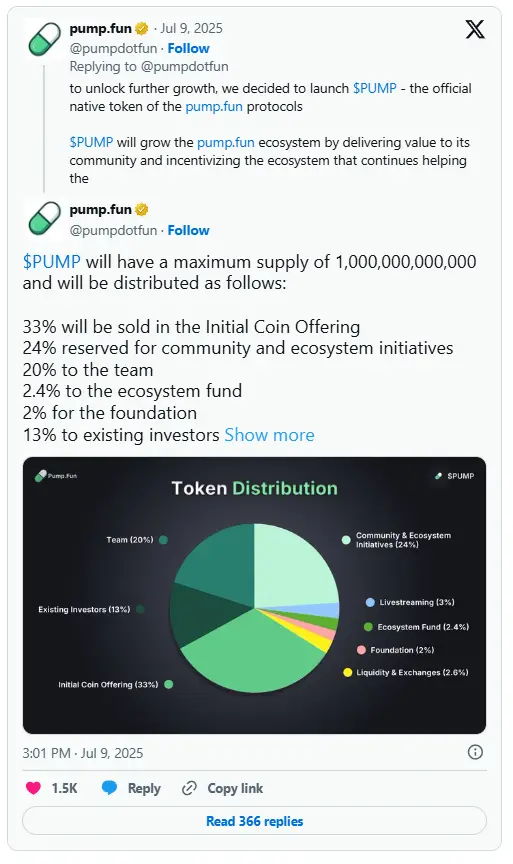Click the Livestreaming (3%) blue legend dot
This screenshot has height=864, width=513.
click(370, 602)
